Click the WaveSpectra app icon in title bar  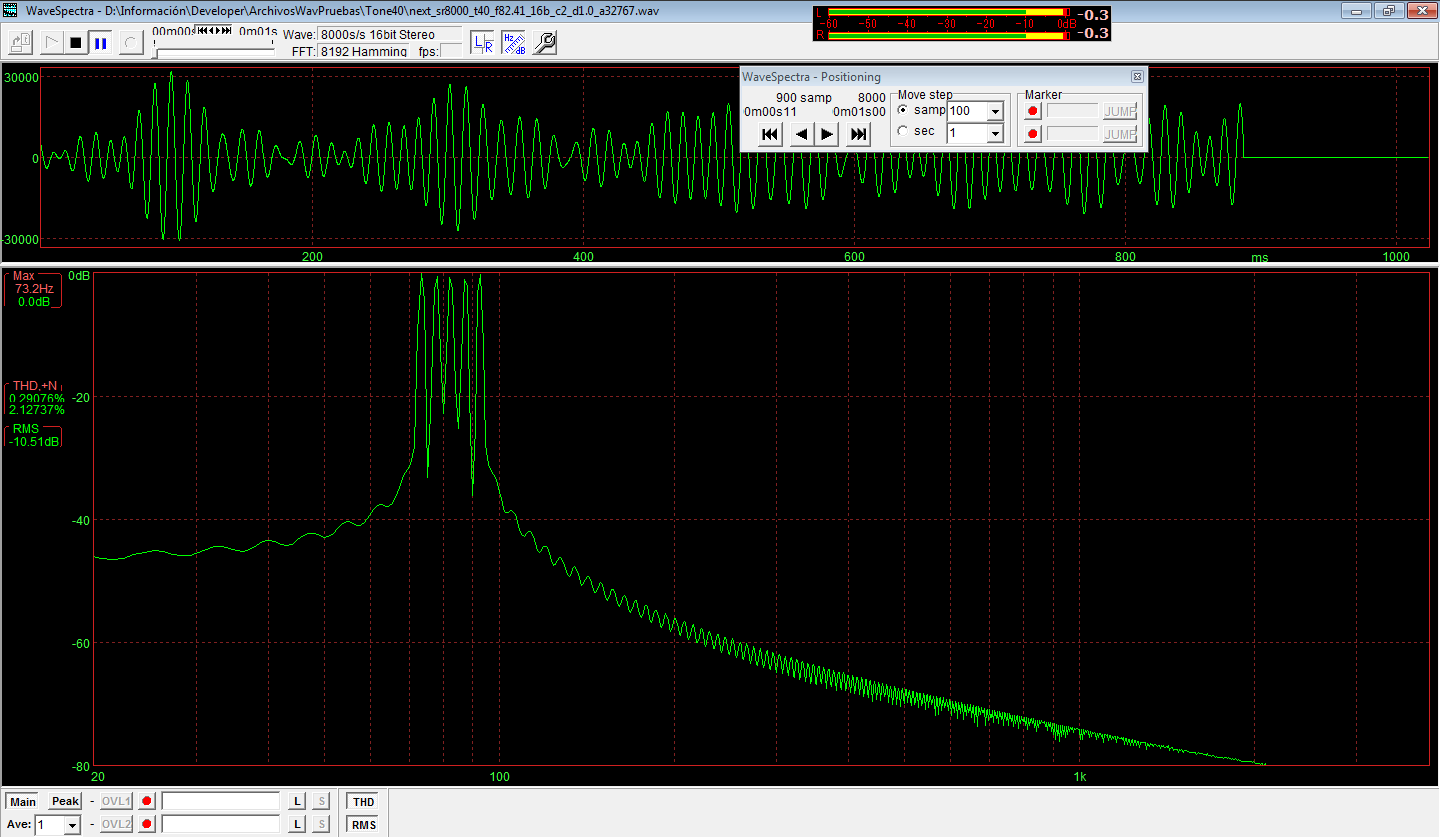10,10
